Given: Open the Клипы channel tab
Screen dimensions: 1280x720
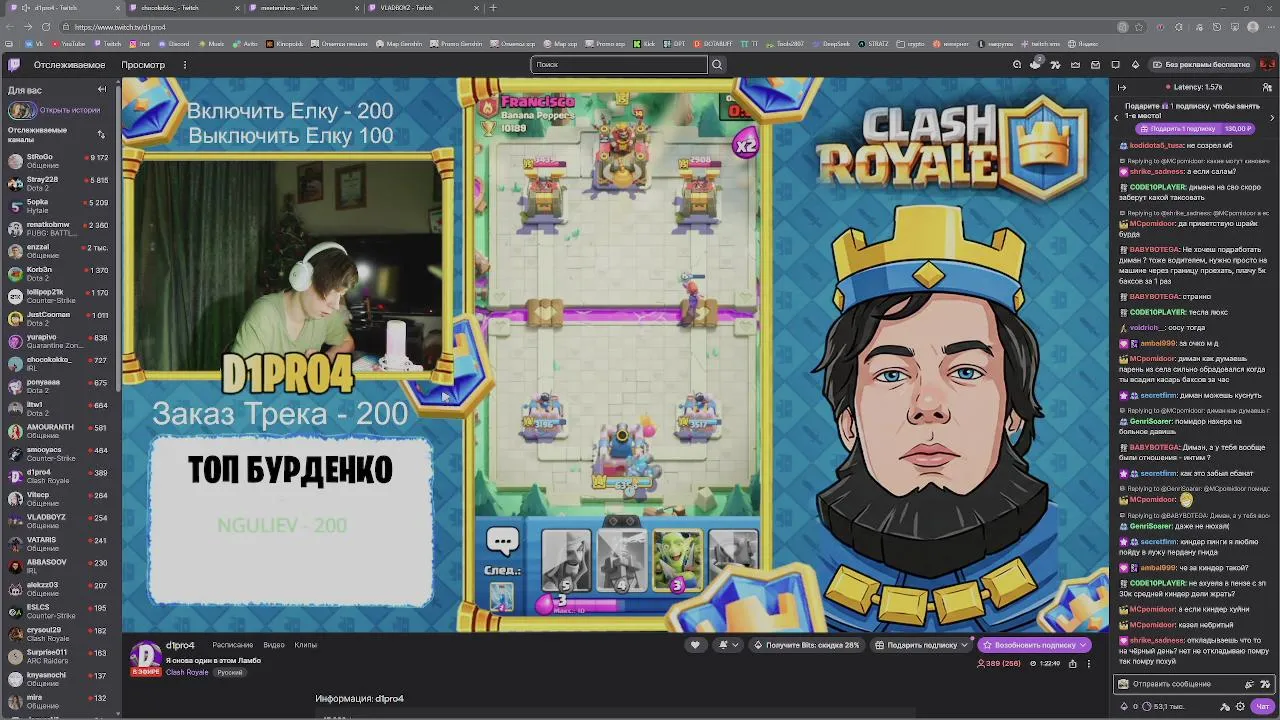Looking at the screenshot, I should pos(306,645).
